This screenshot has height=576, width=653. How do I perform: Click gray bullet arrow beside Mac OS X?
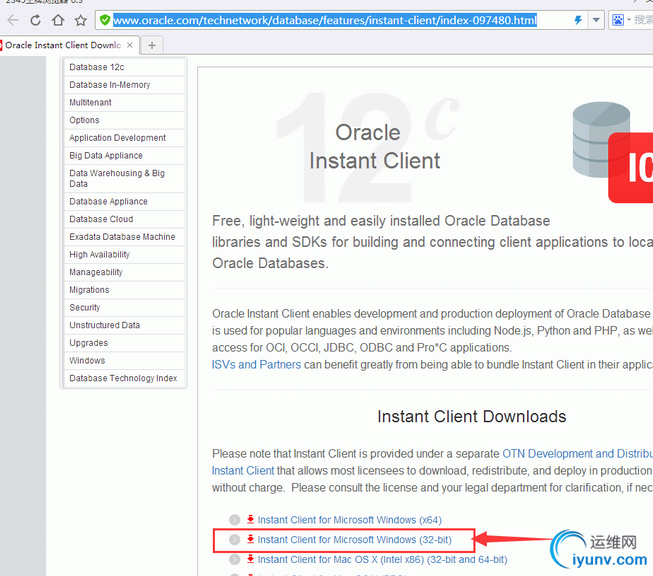[234, 559]
